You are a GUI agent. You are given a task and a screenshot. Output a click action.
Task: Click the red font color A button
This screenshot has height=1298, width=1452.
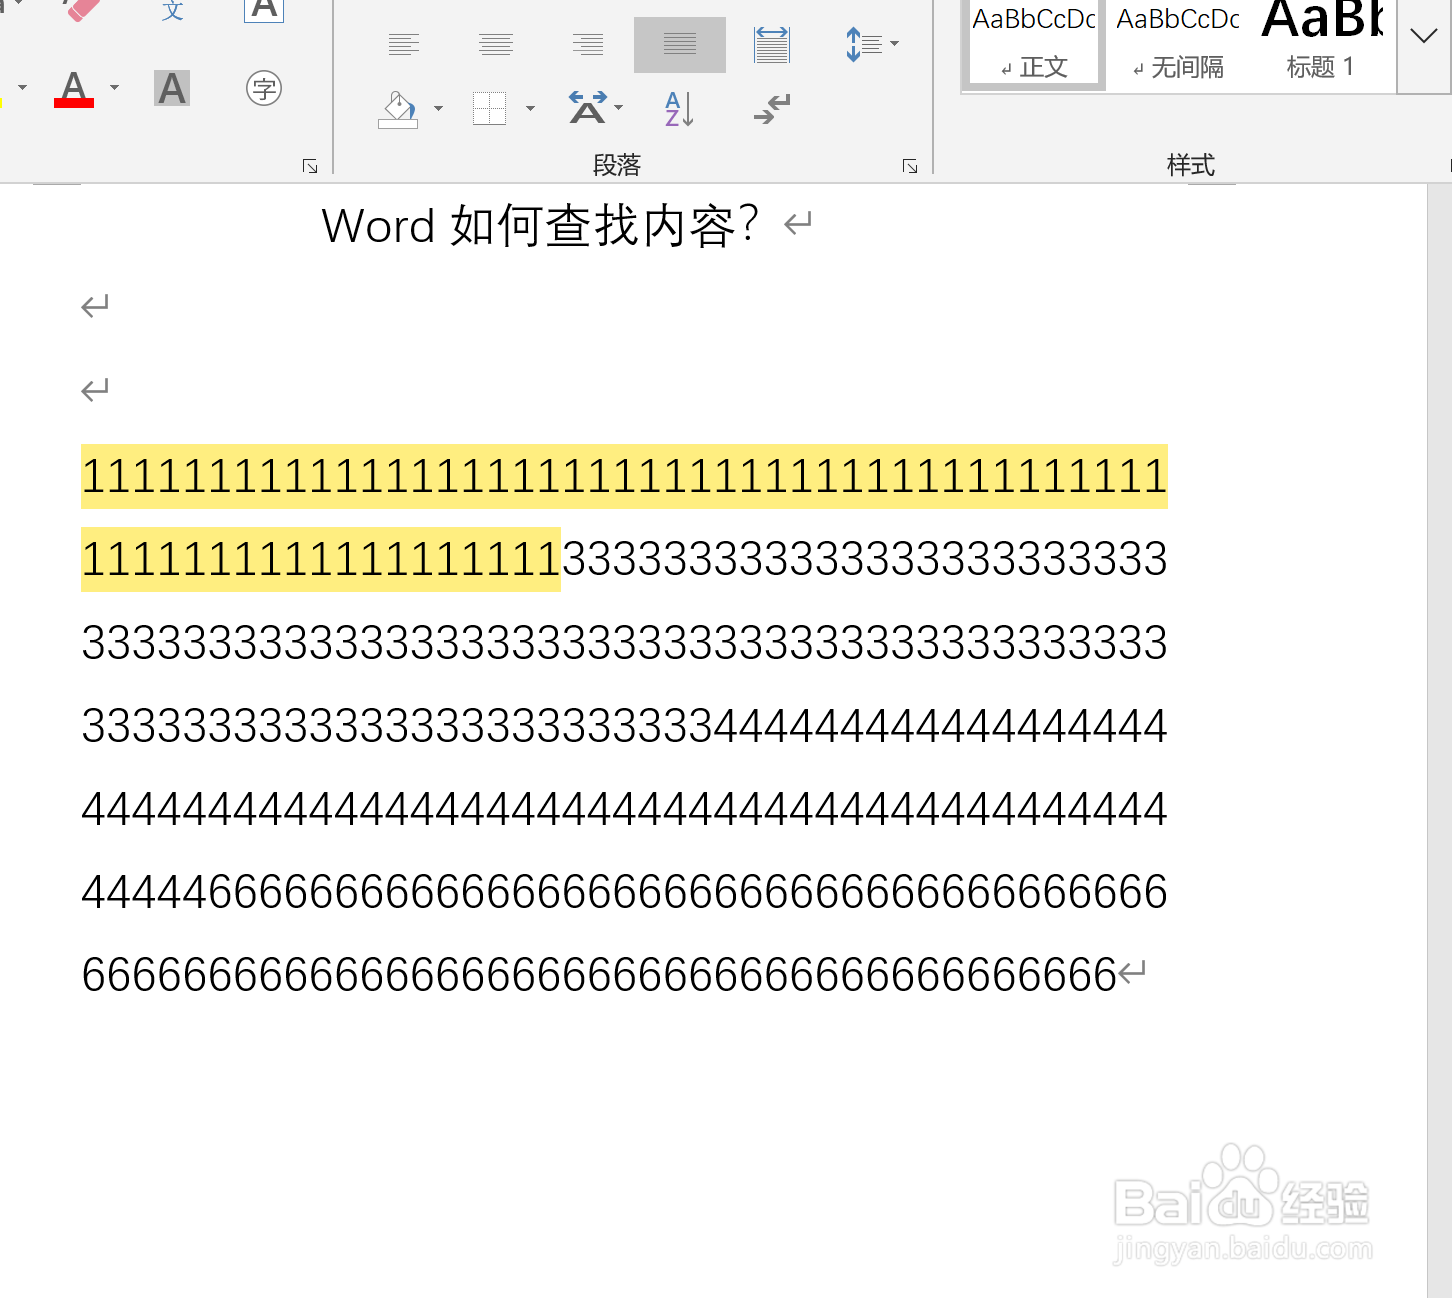74,88
